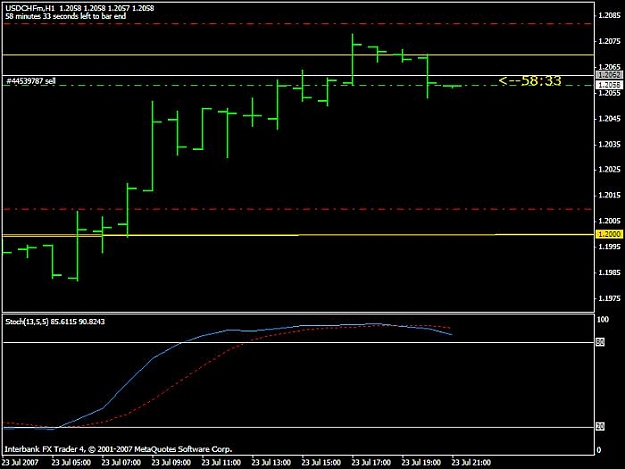
Task: Click the 1.2062 order price tag
Action: pyautogui.click(x=609, y=75)
